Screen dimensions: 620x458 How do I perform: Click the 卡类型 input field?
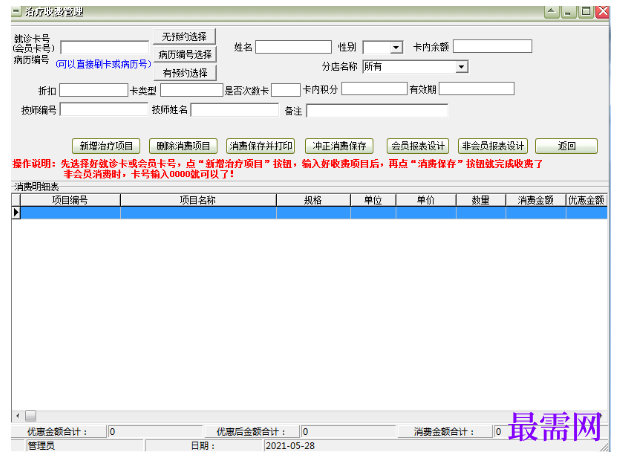tap(192, 90)
